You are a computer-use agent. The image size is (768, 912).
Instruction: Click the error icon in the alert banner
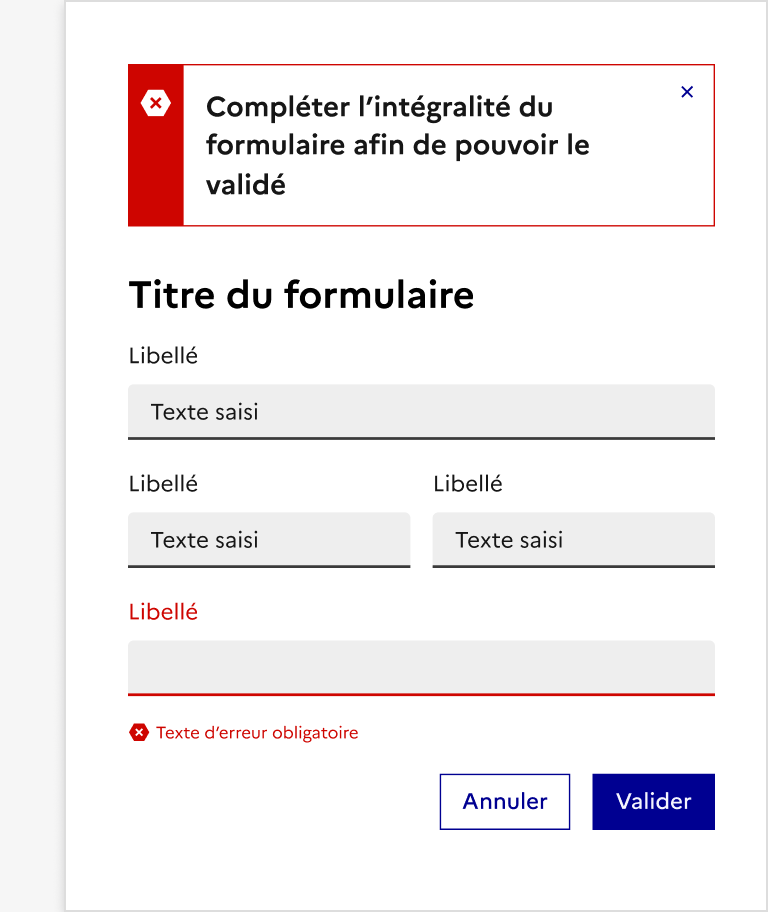pyautogui.click(x=156, y=102)
